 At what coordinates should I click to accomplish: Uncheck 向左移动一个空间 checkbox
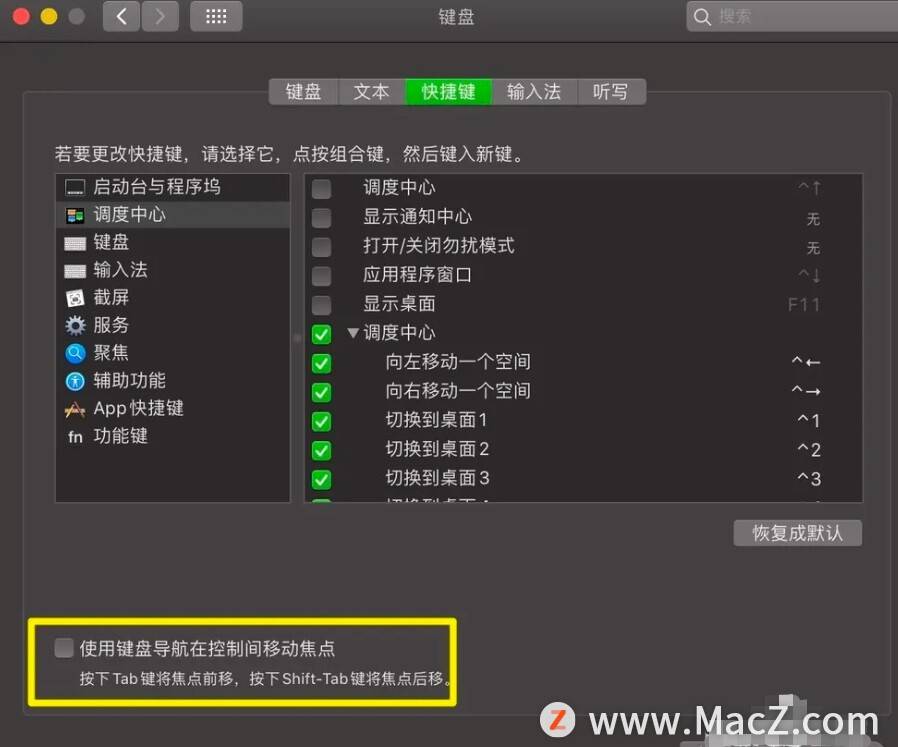pos(321,363)
